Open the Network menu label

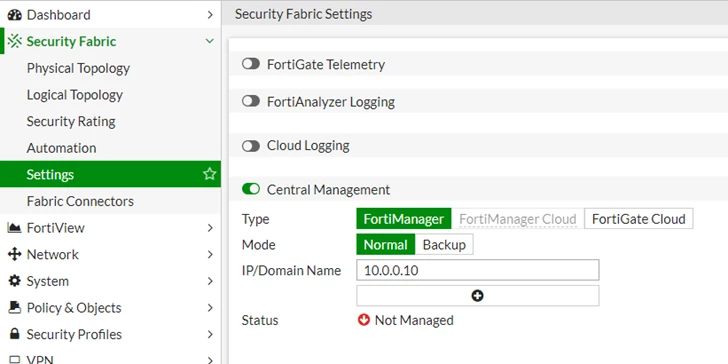53,254
